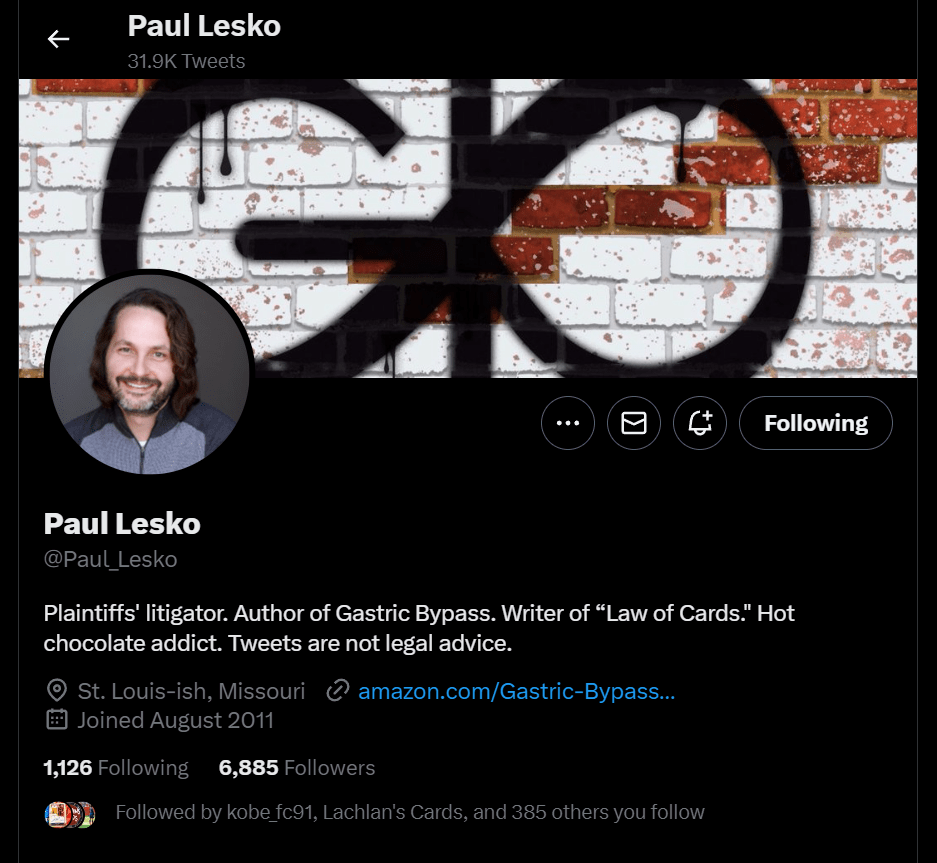
Task: Click the Joined August 2011 text
Action: click(x=175, y=720)
